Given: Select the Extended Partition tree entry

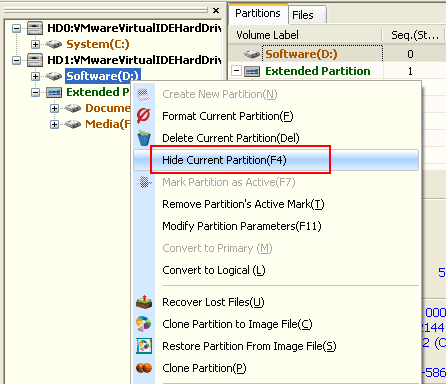Looking at the screenshot, I should [97, 92].
